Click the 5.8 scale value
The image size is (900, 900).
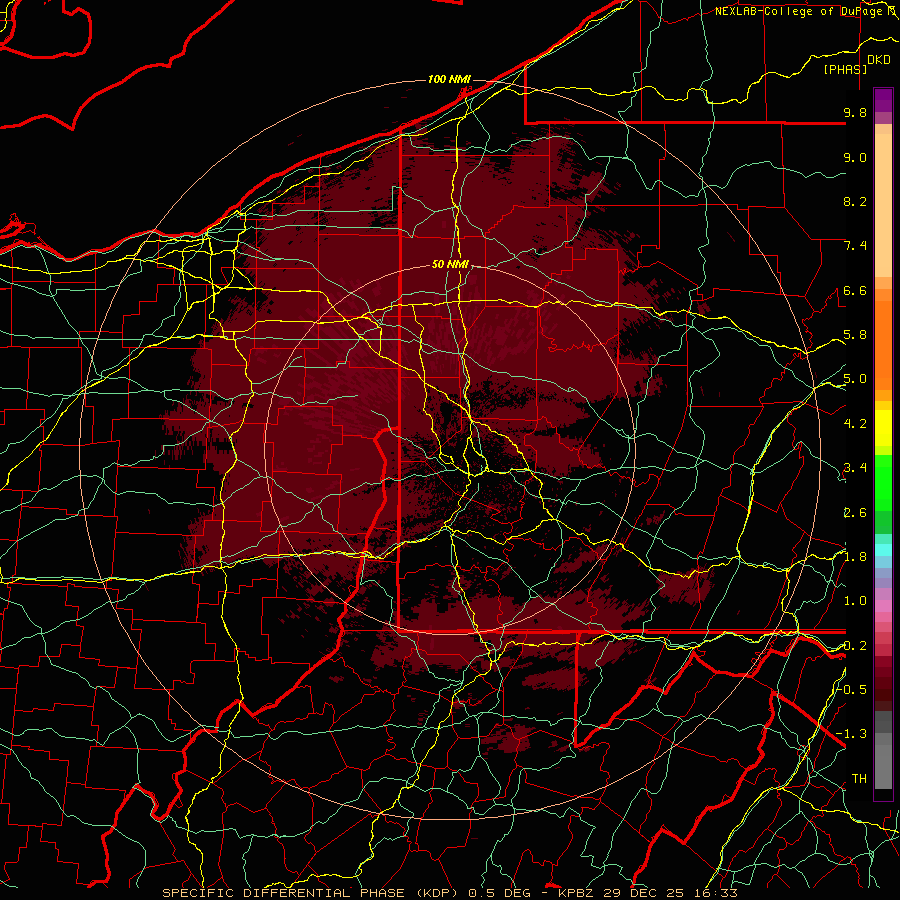(x=855, y=335)
